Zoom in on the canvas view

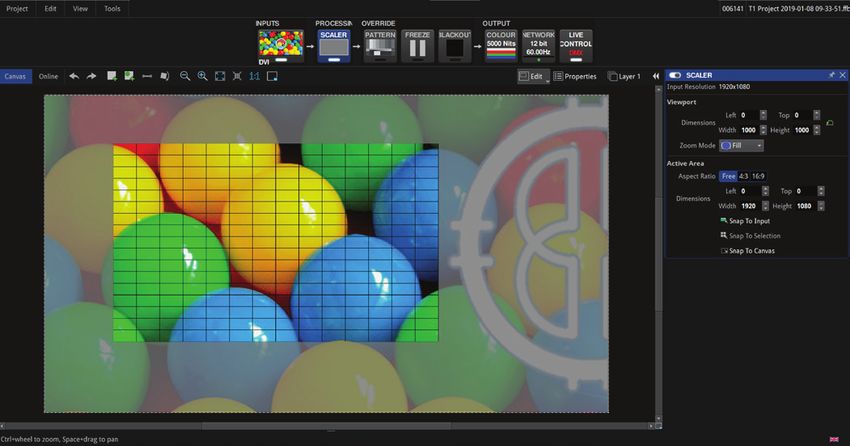tap(202, 76)
